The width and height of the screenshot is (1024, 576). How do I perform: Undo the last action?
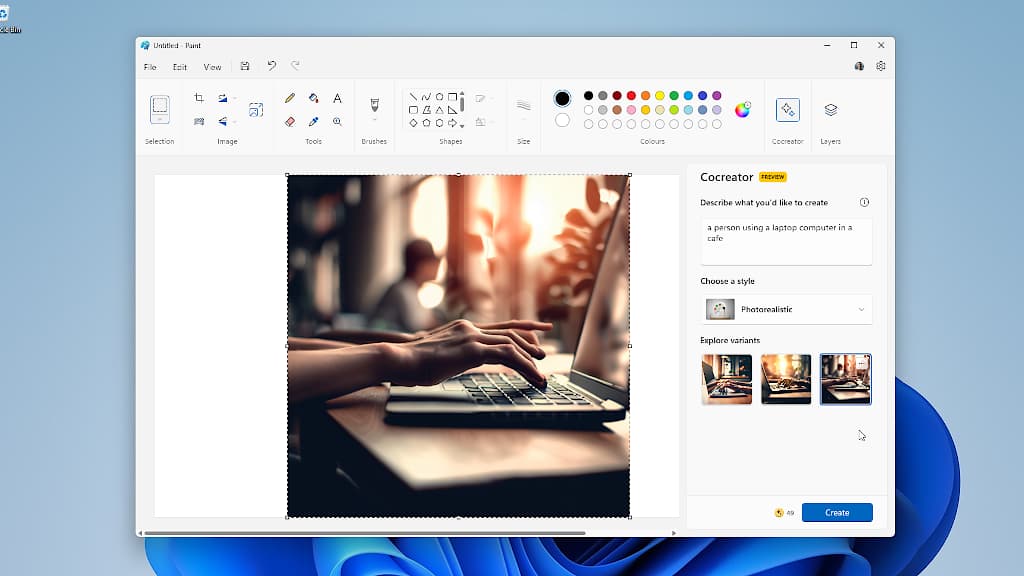pyautogui.click(x=271, y=65)
